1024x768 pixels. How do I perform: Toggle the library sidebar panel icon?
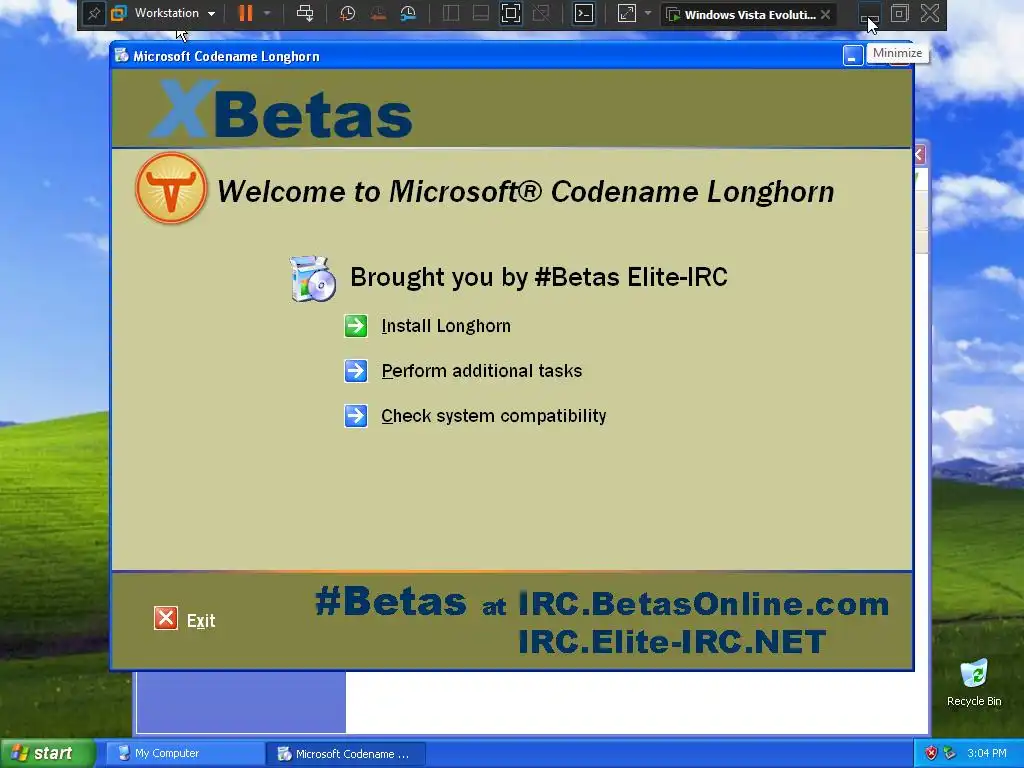click(451, 13)
